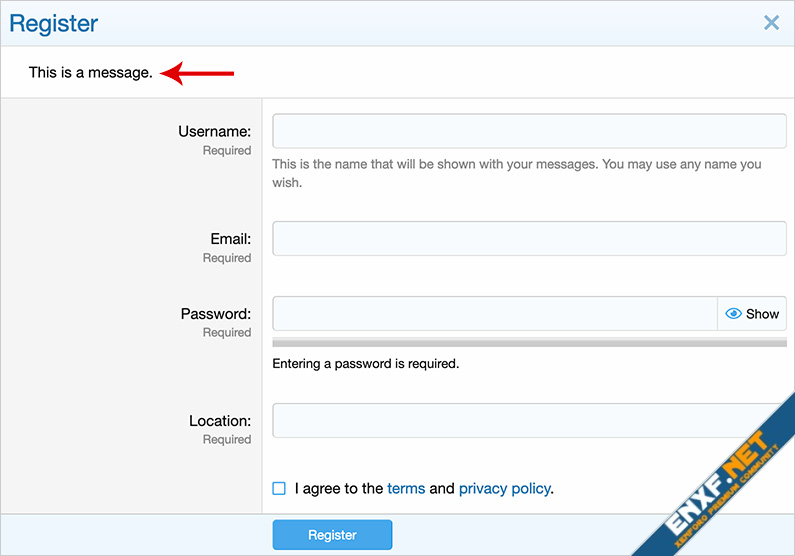The width and height of the screenshot is (795, 556).
Task: Click the Email field label
Action: 230,239
